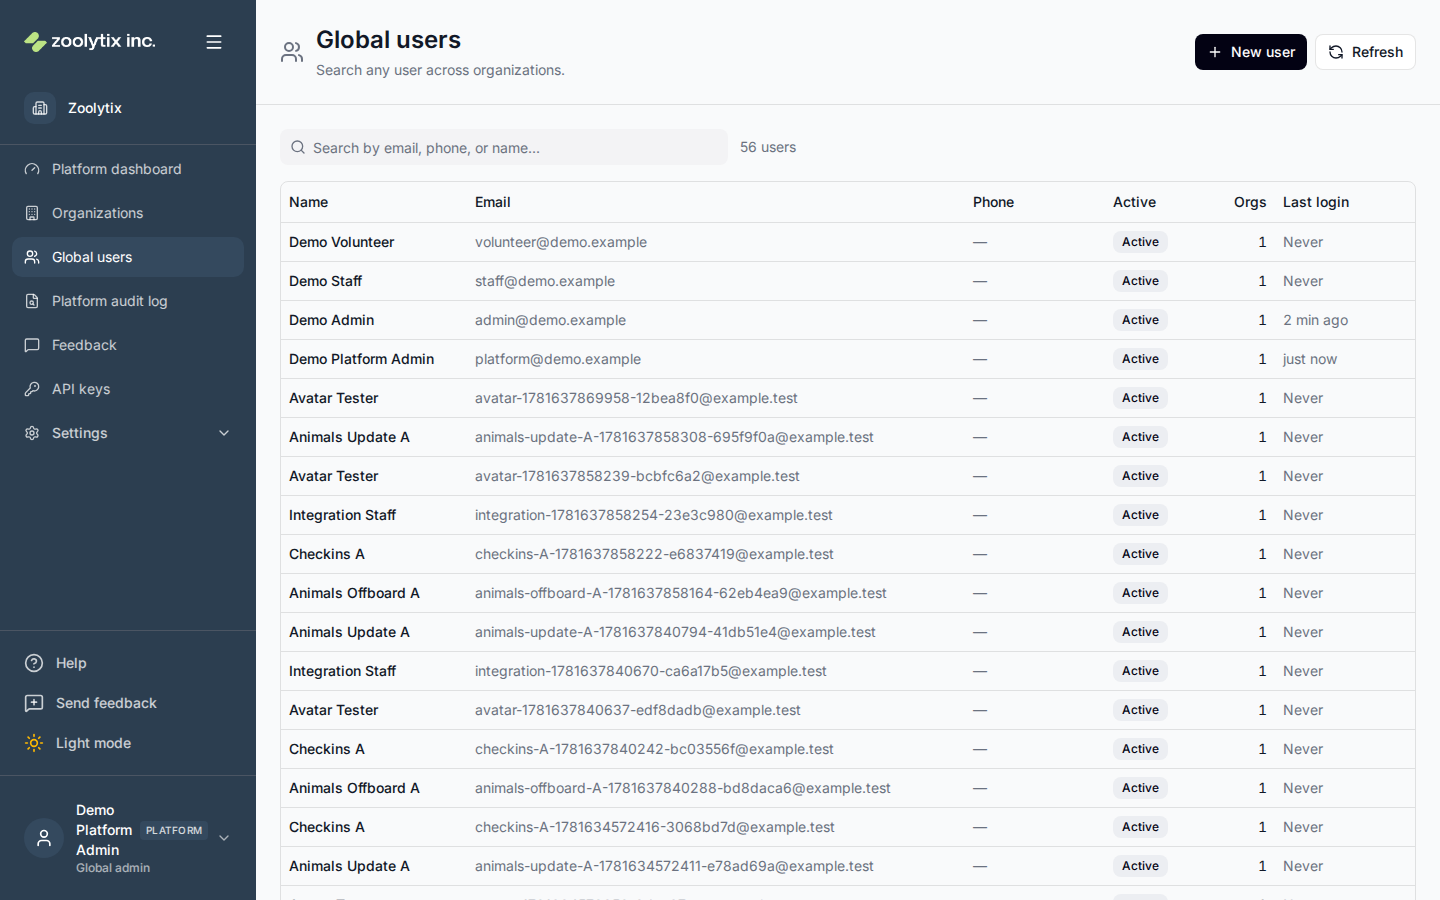
Task: Click email integration-1781637858254-23e3c980@example.test
Action: pyautogui.click(x=654, y=515)
